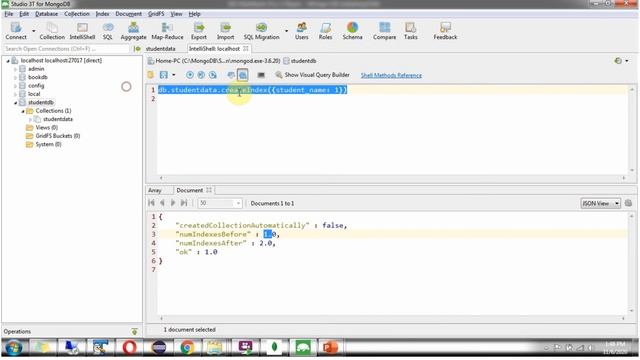Viewport: 640px width, 360px height.
Task: Open the Roles manager
Action: (325, 31)
